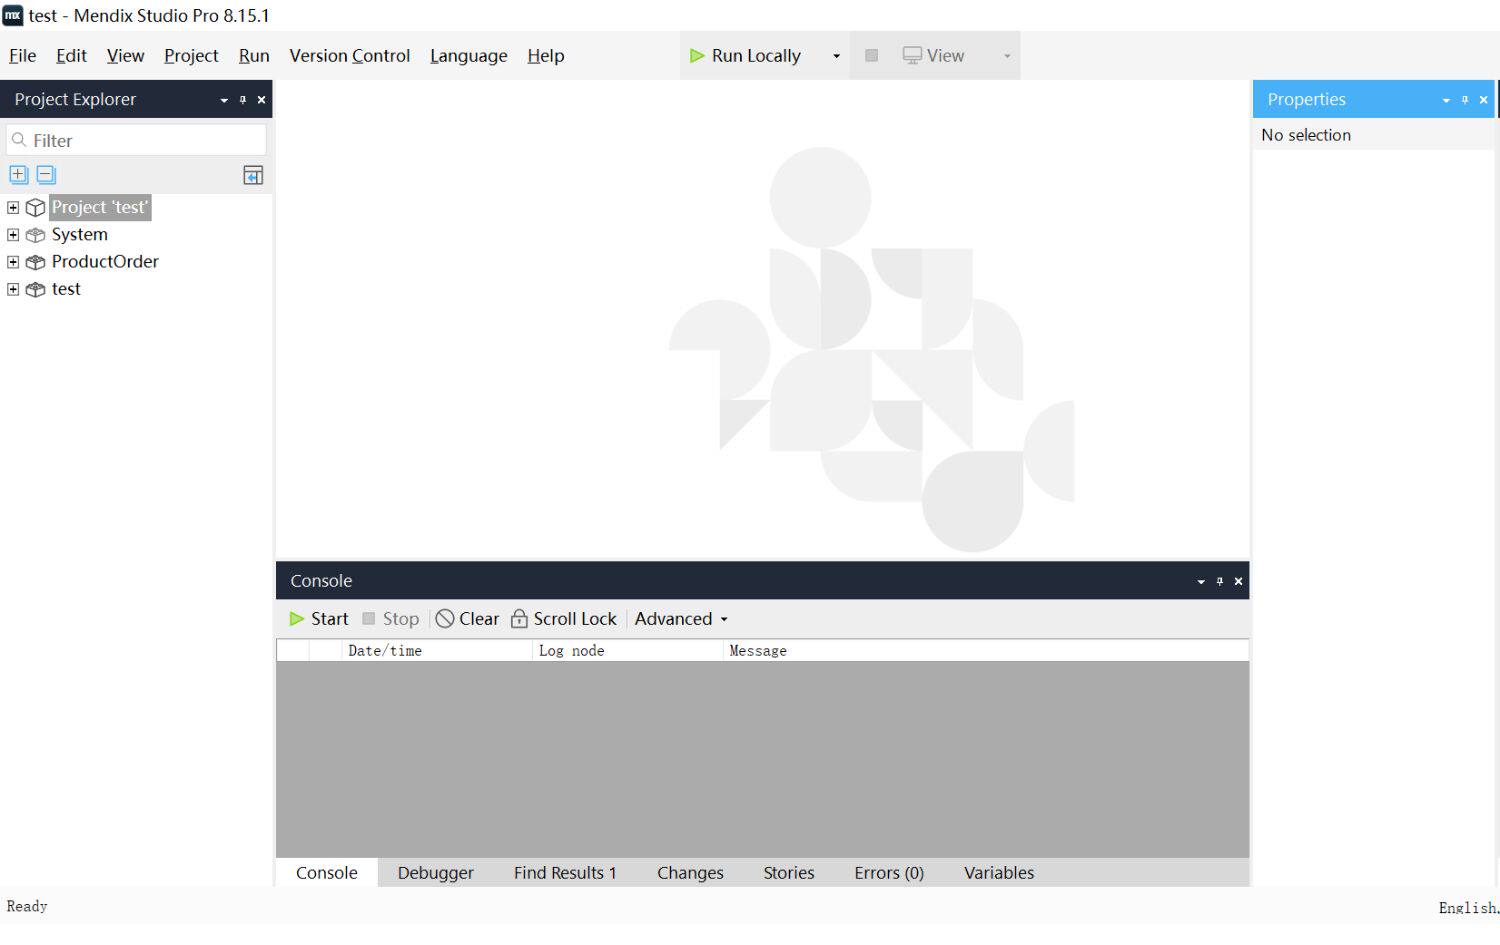Open the Language menu
This screenshot has width=1500, height=945.
point(469,56)
